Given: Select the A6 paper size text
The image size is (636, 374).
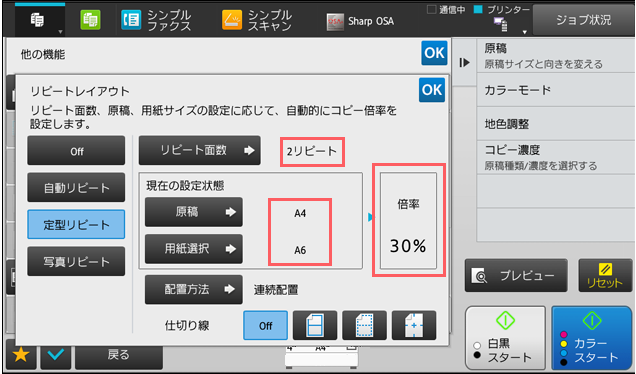Looking at the screenshot, I should (300, 250).
